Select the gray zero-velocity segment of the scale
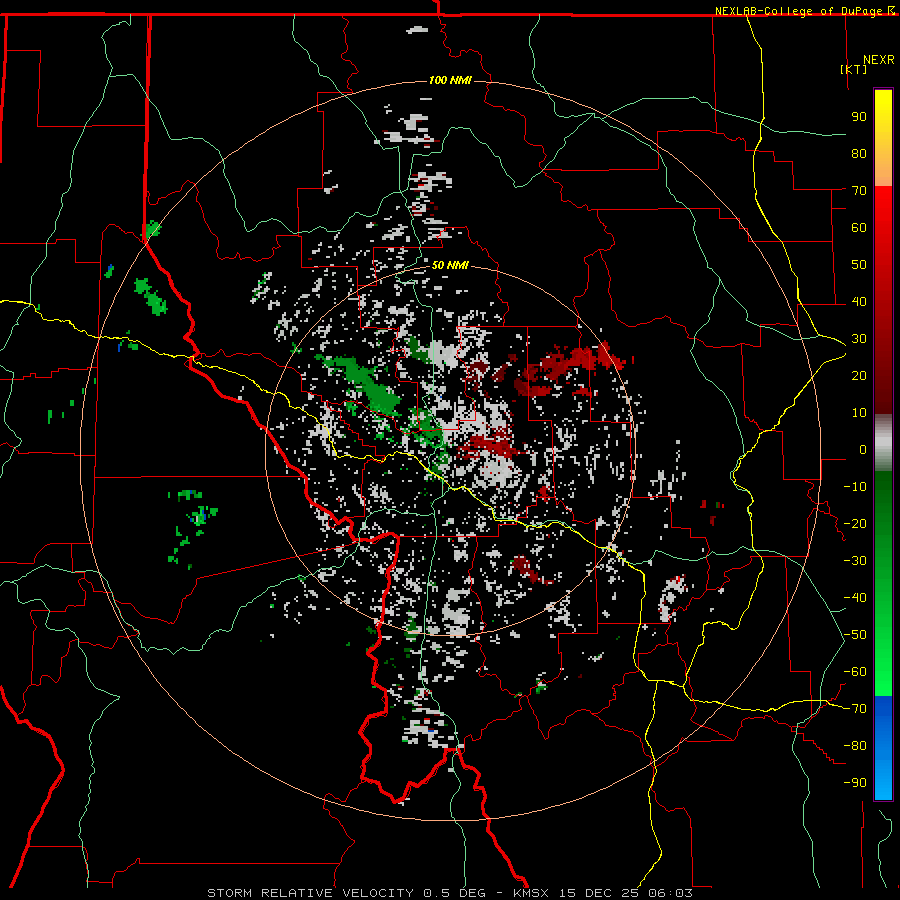Viewport: 900px width, 900px height. point(883,442)
